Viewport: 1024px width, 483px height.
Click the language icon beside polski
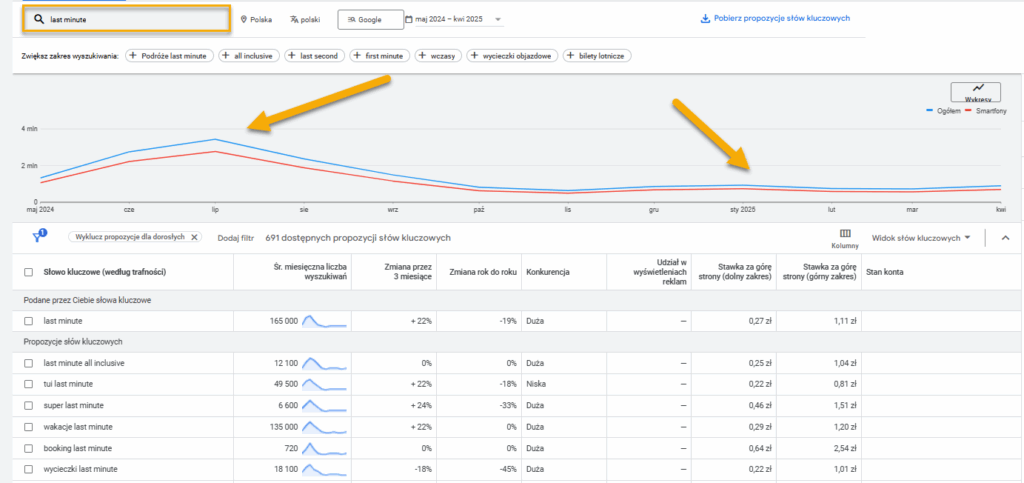click(294, 19)
